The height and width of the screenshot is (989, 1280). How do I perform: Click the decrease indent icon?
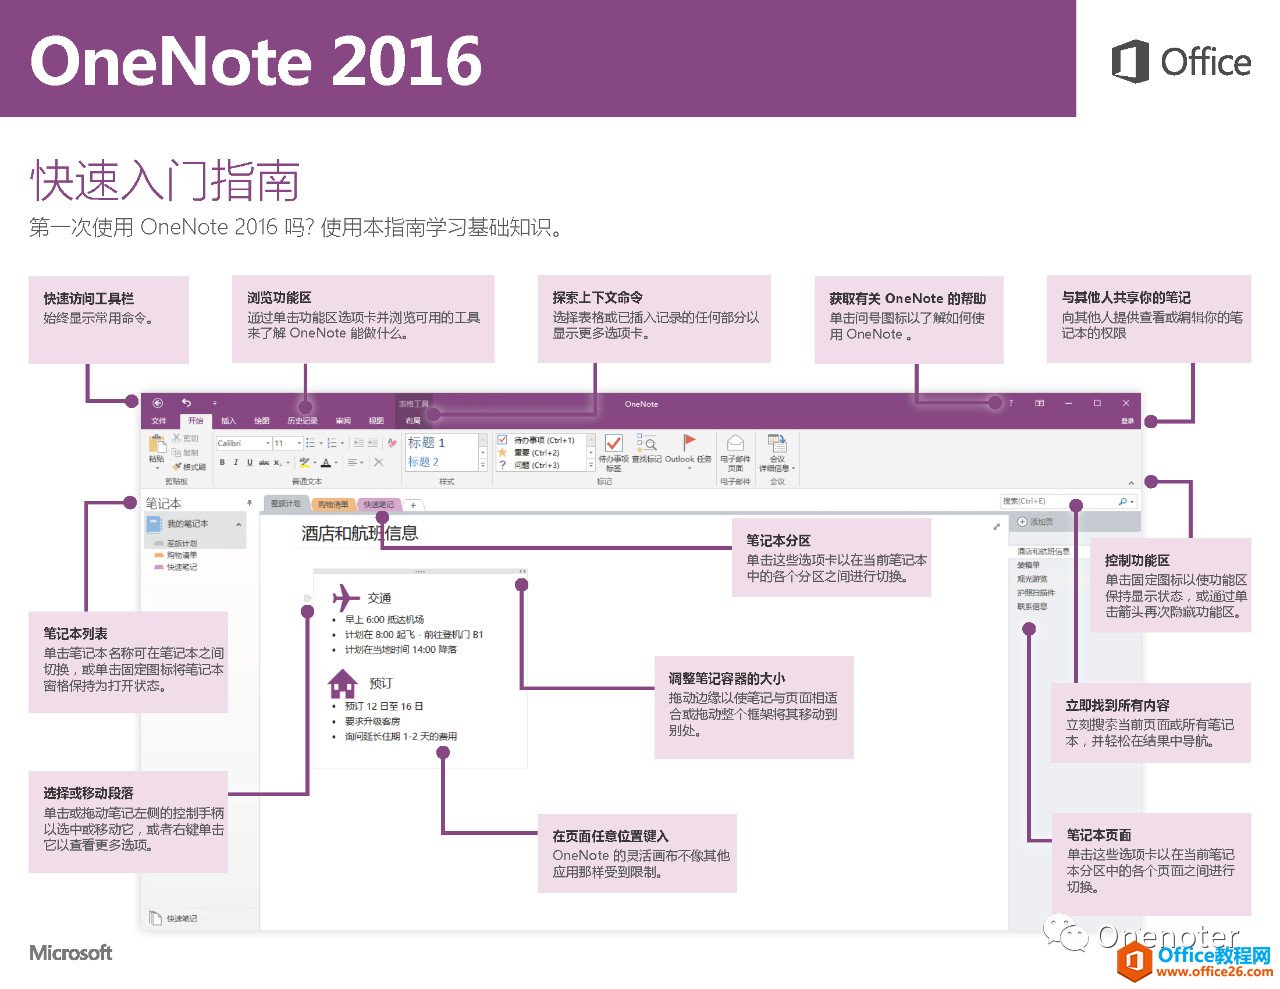(359, 443)
